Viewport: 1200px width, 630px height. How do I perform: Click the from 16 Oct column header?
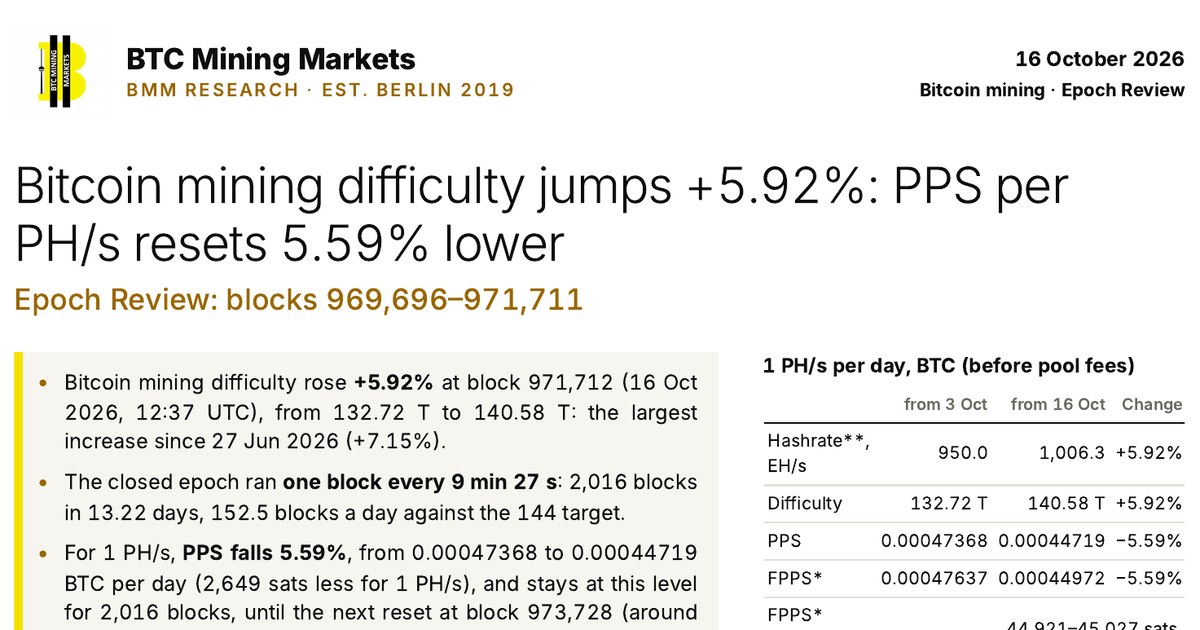pos(1058,405)
